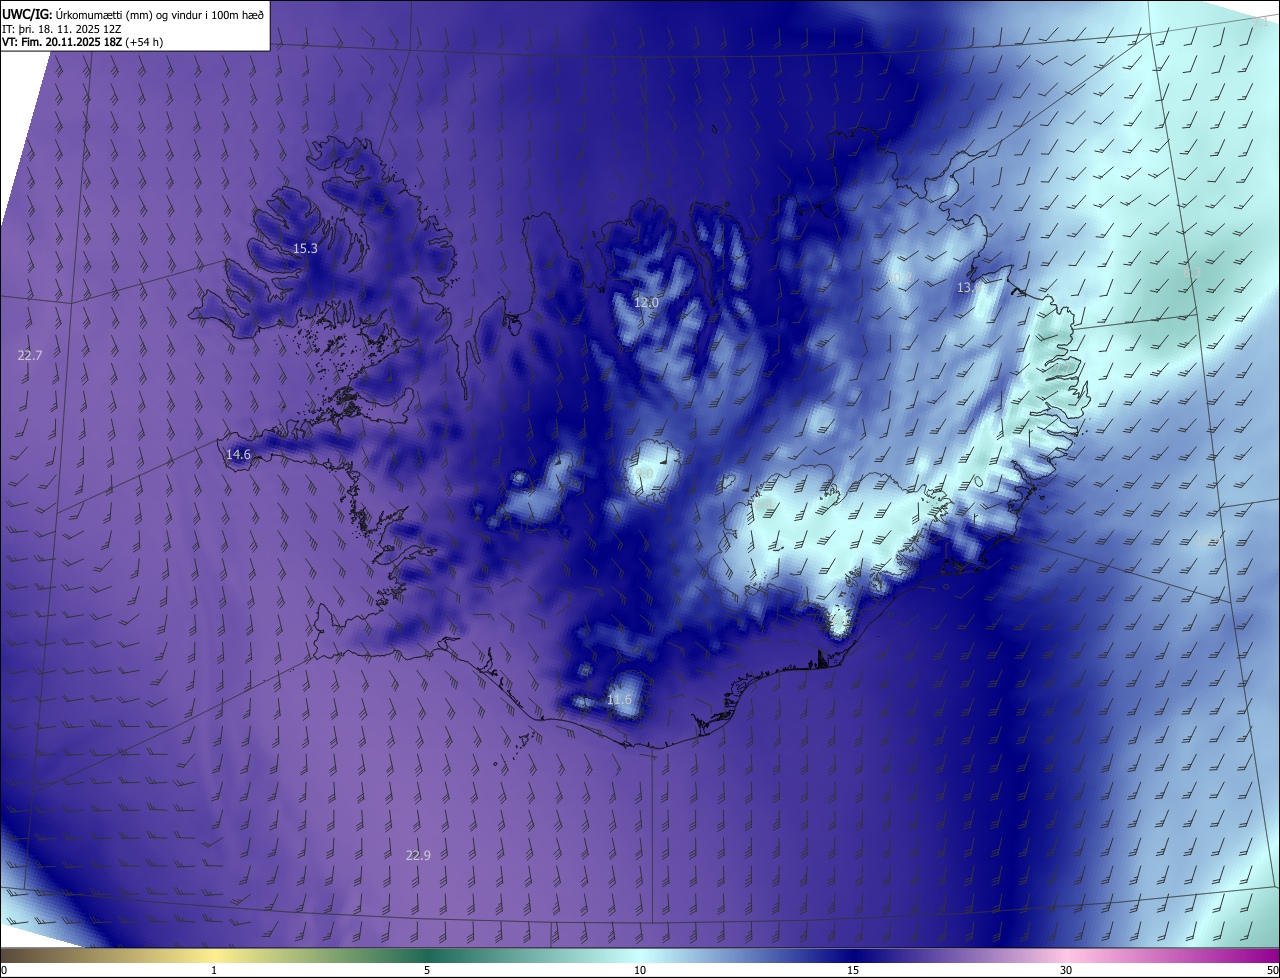Click the 'VT: Fim. 20.11.2025 18Z' valid time

coord(62,42)
